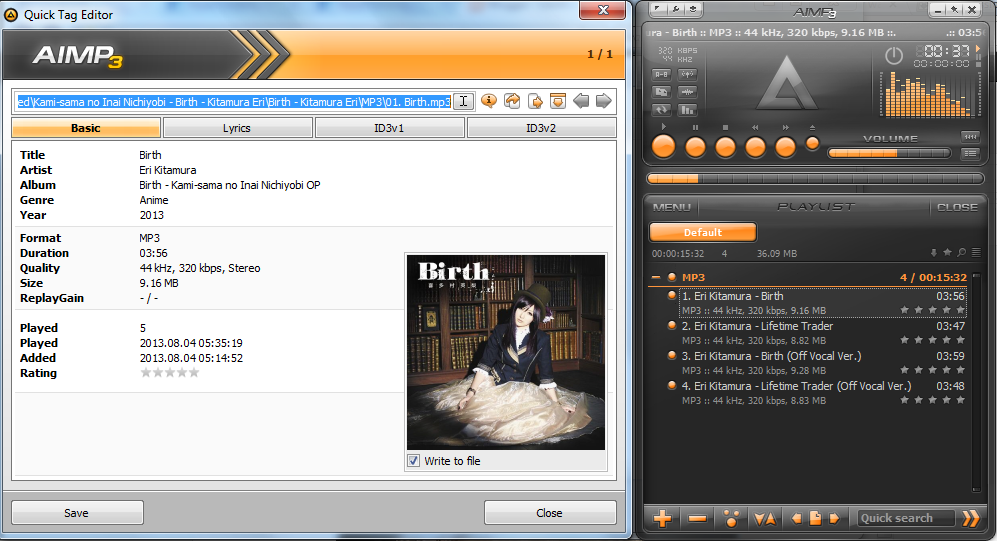Click the orange Pause button
The width and height of the screenshot is (997, 541).
point(695,147)
